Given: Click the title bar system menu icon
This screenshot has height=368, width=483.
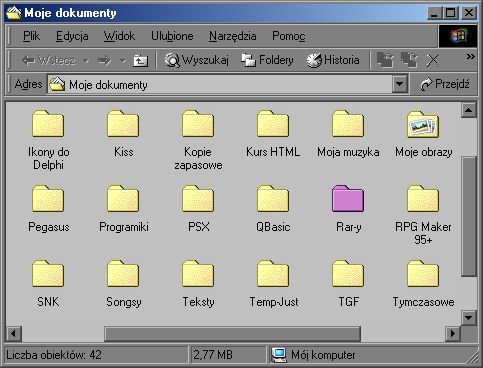Looking at the screenshot, I should click(14, 13).
